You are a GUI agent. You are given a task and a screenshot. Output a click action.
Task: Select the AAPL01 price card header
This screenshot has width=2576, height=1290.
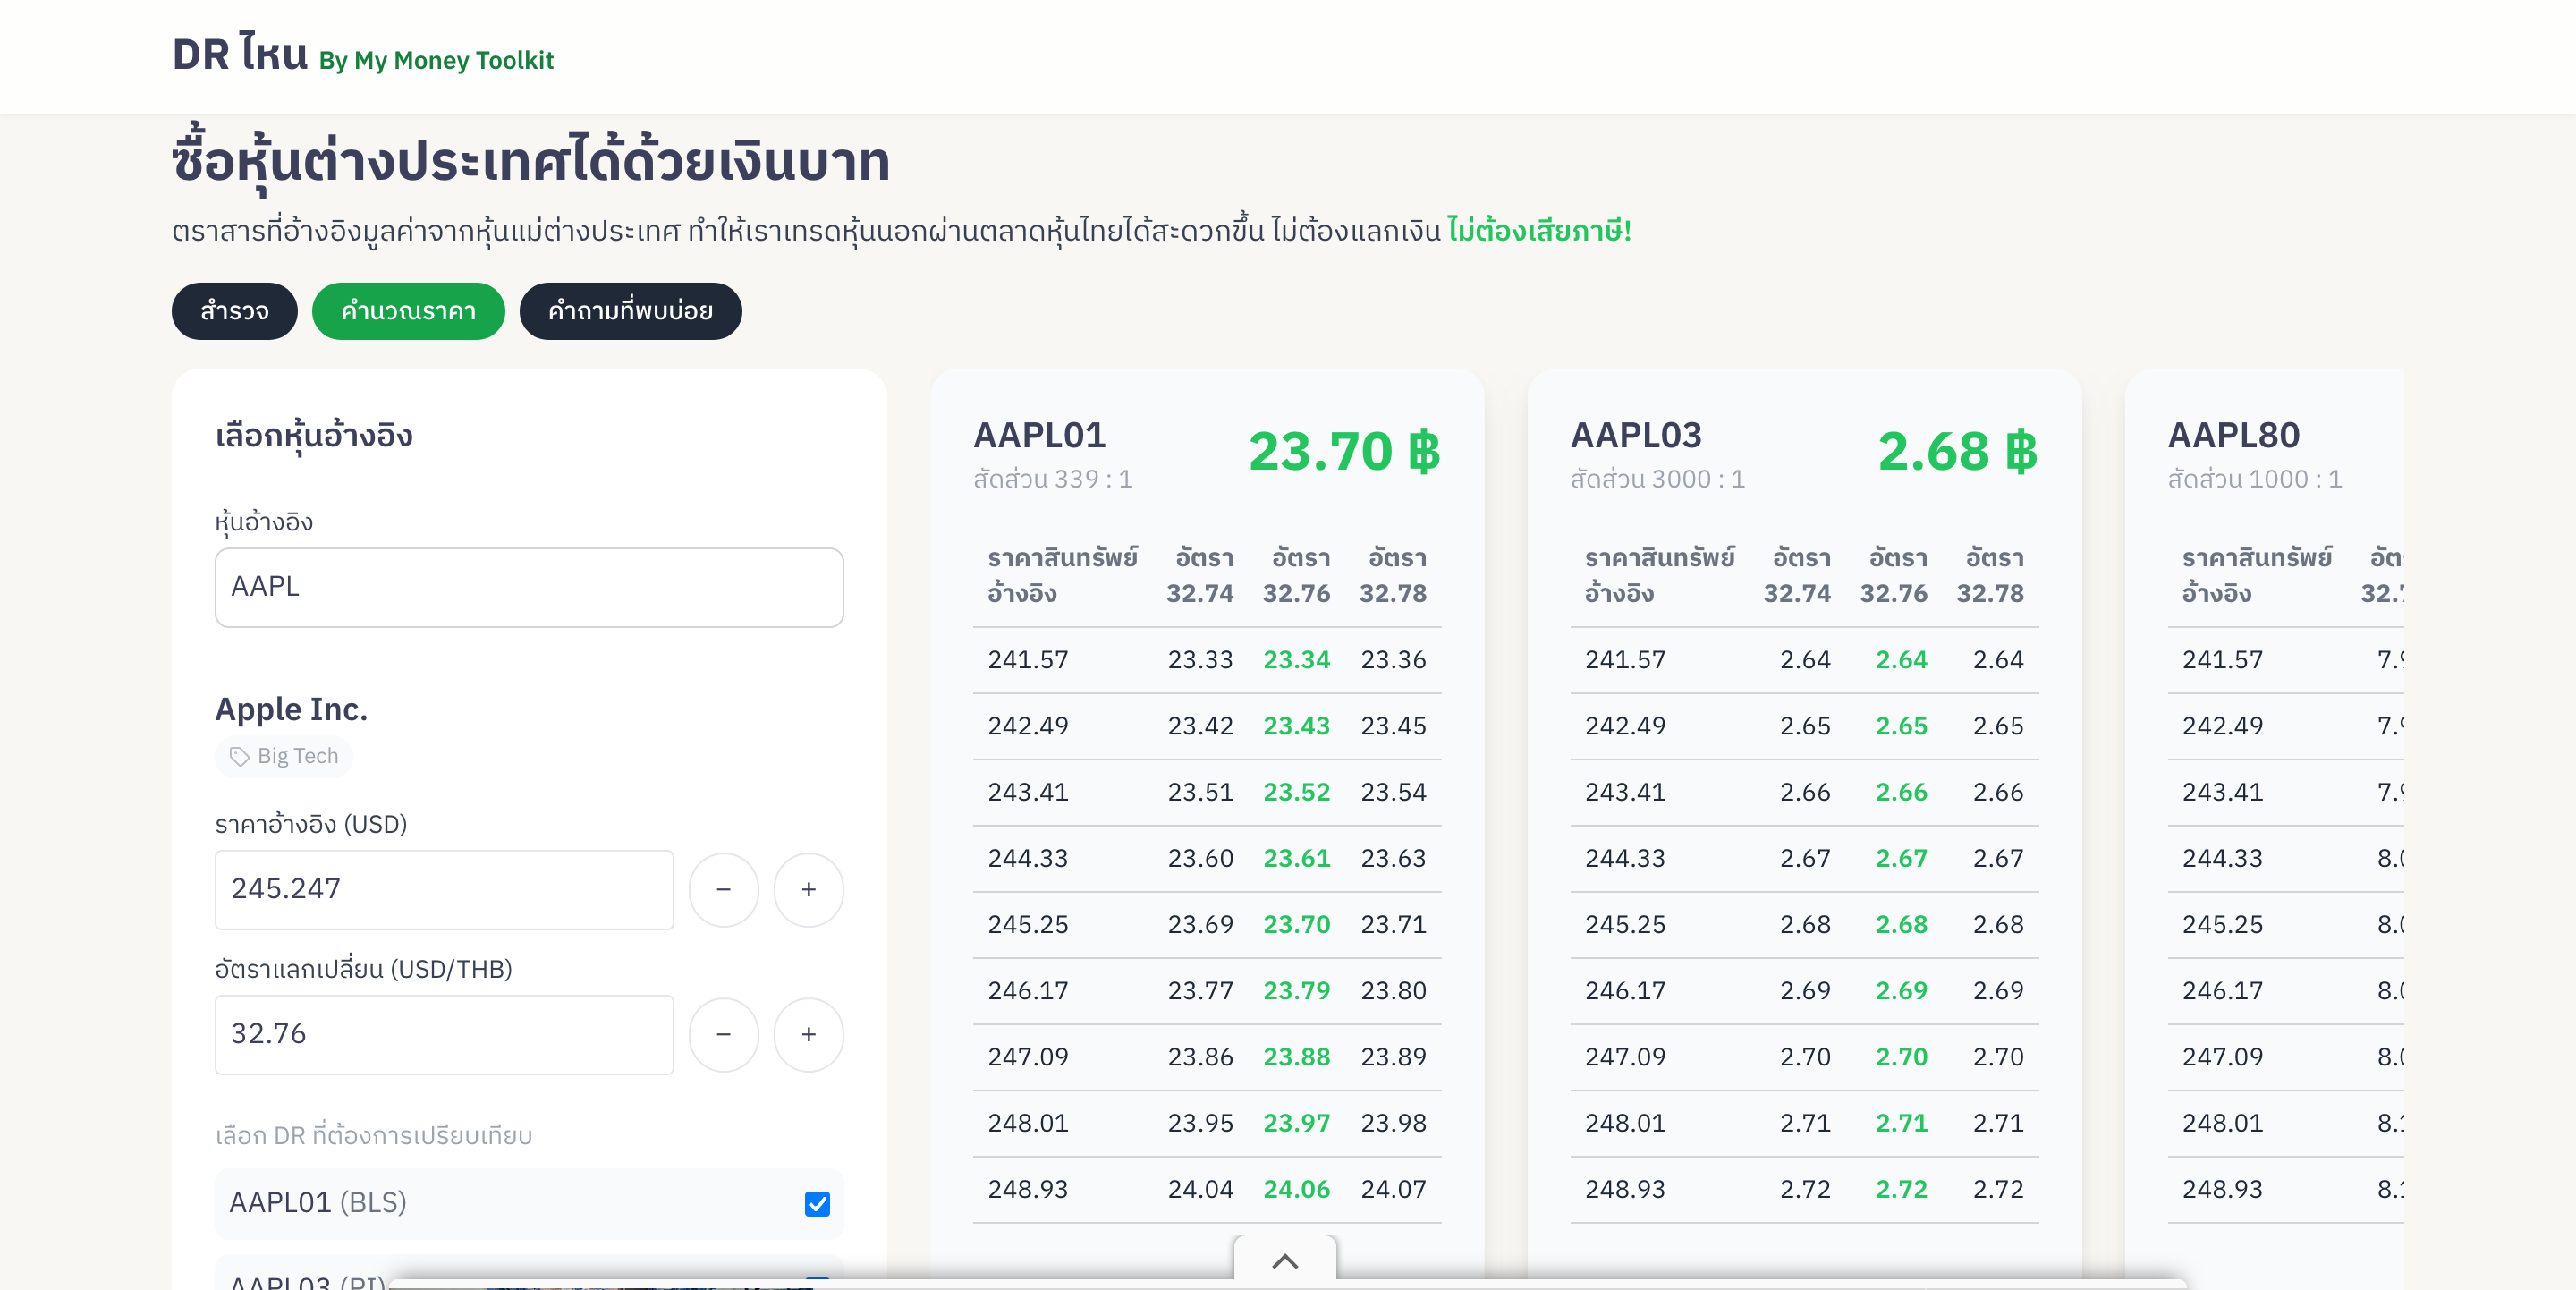pos(1040,436)
